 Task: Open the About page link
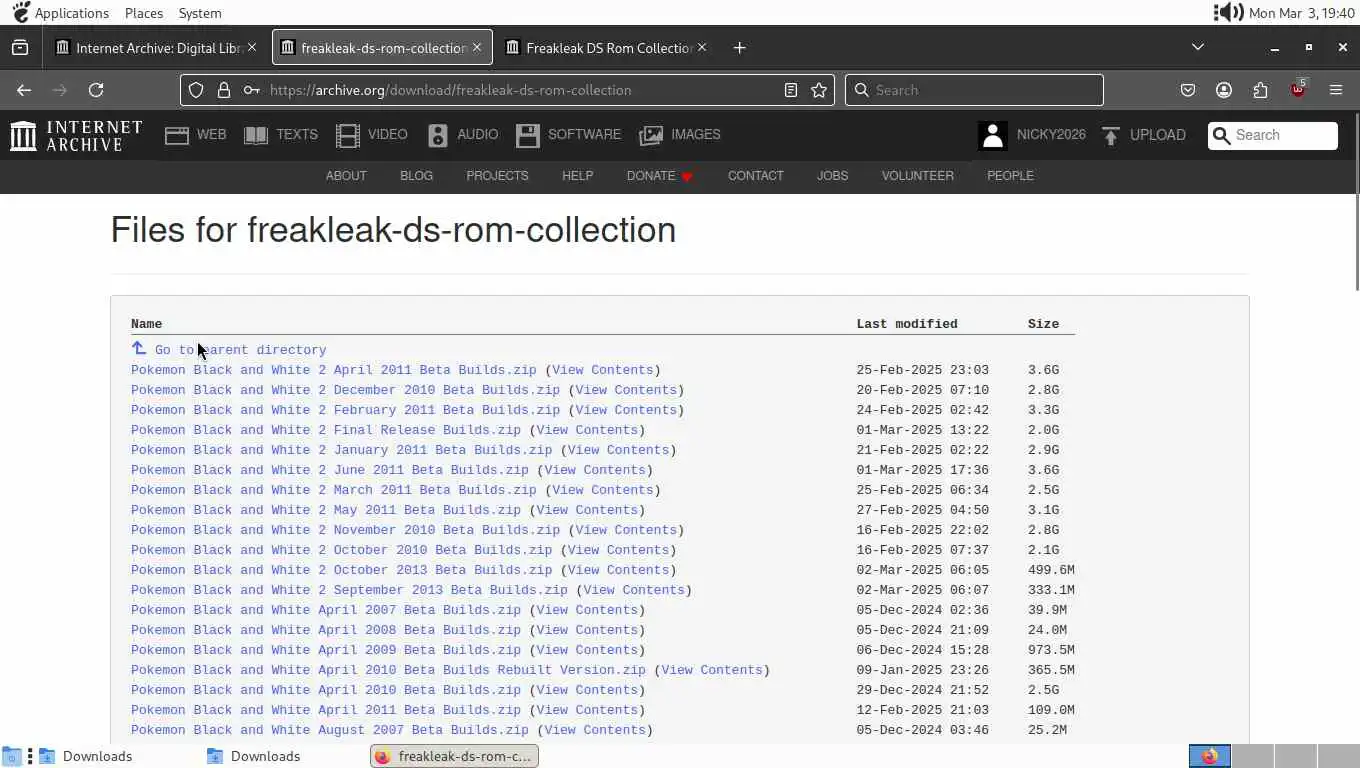pos(346,176)
